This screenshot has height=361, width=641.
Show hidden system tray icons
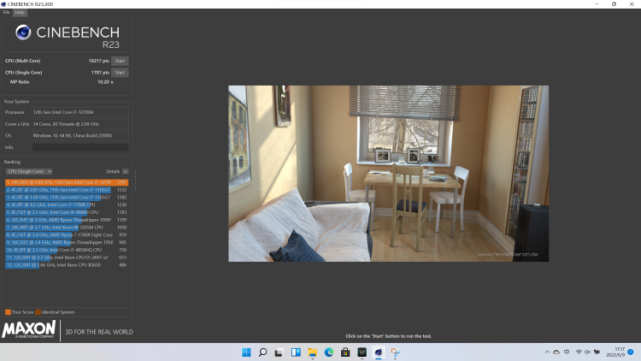click(547, 352)
